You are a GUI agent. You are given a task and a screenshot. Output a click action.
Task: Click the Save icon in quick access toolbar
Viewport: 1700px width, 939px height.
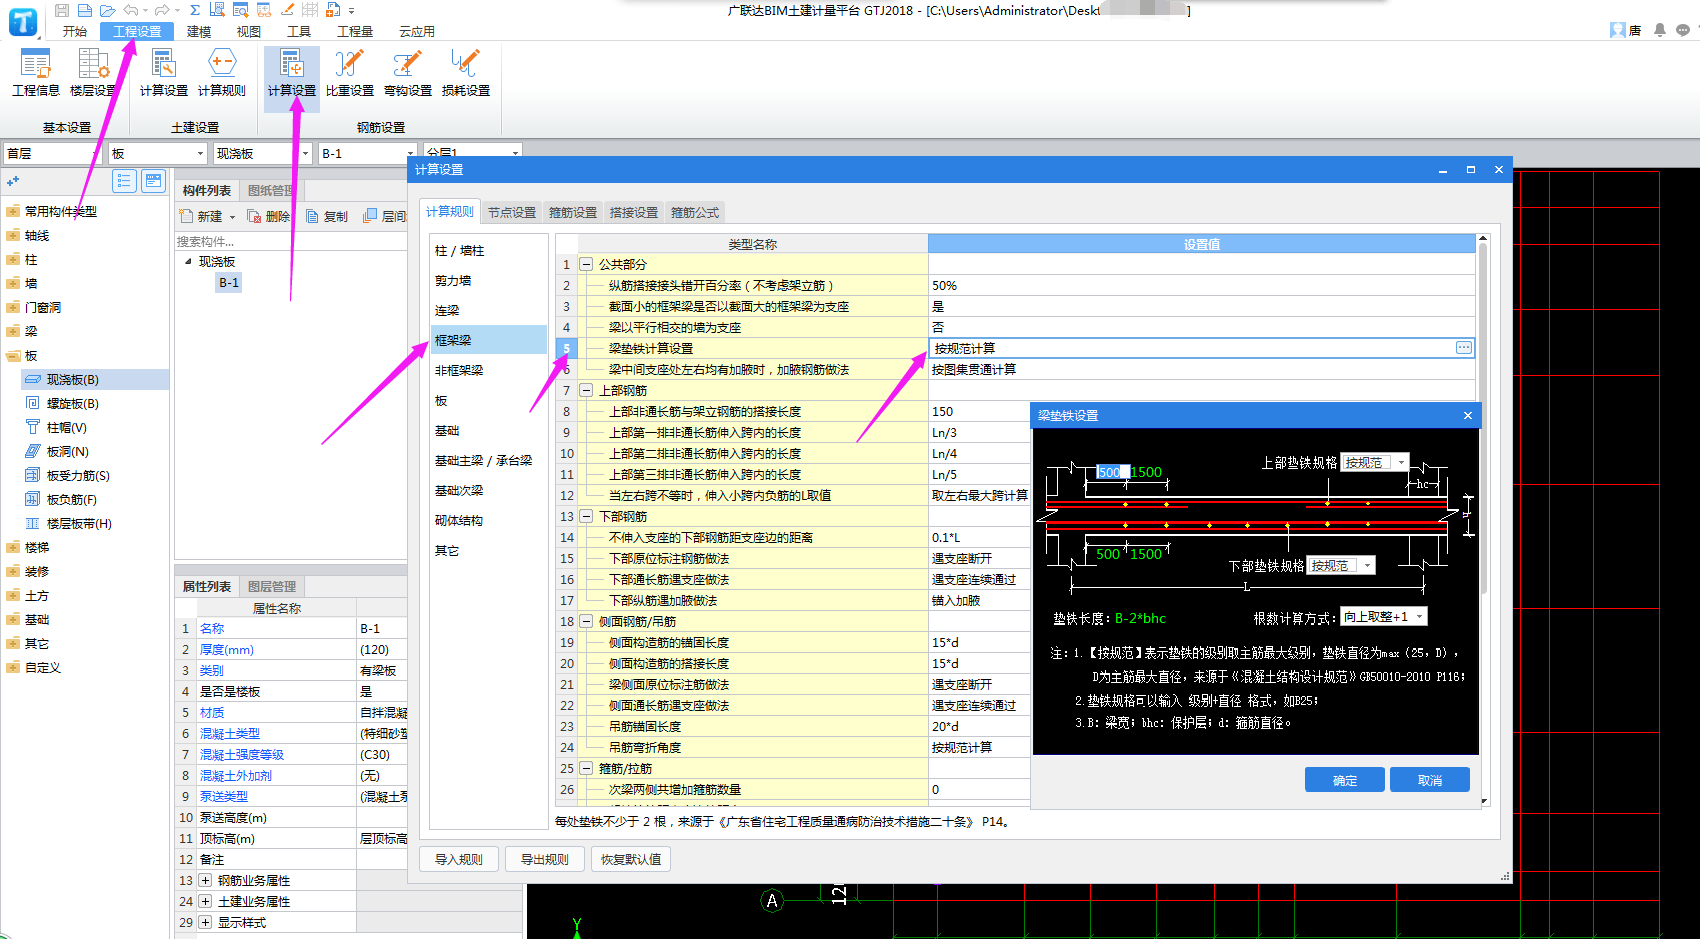point(62,10)
